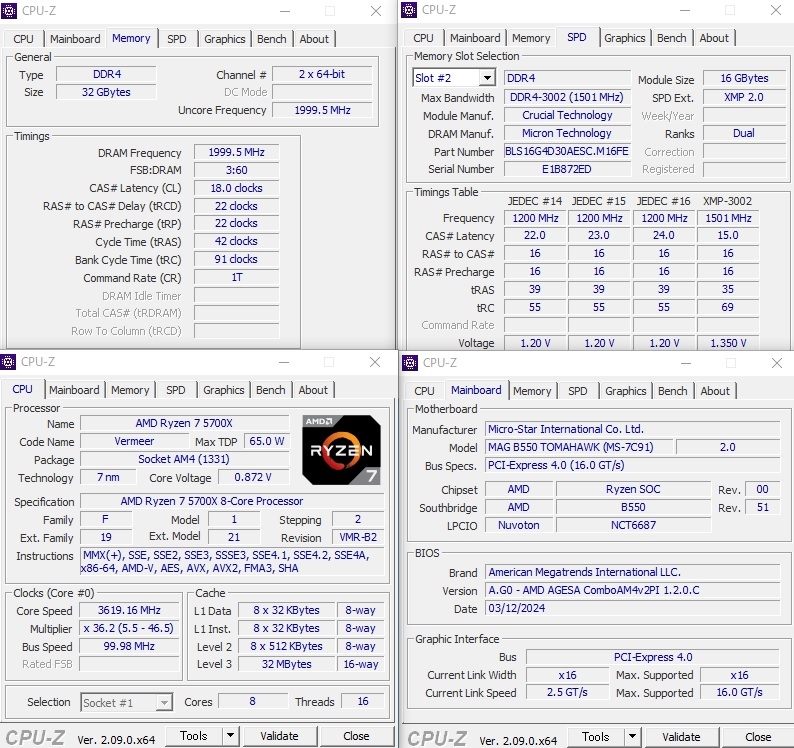Image resolution: width=794 pixels, height=748 pixels.
Task: Click Uncore Frequency 1999.5 MHz value
Action: (x=323, y=110)
